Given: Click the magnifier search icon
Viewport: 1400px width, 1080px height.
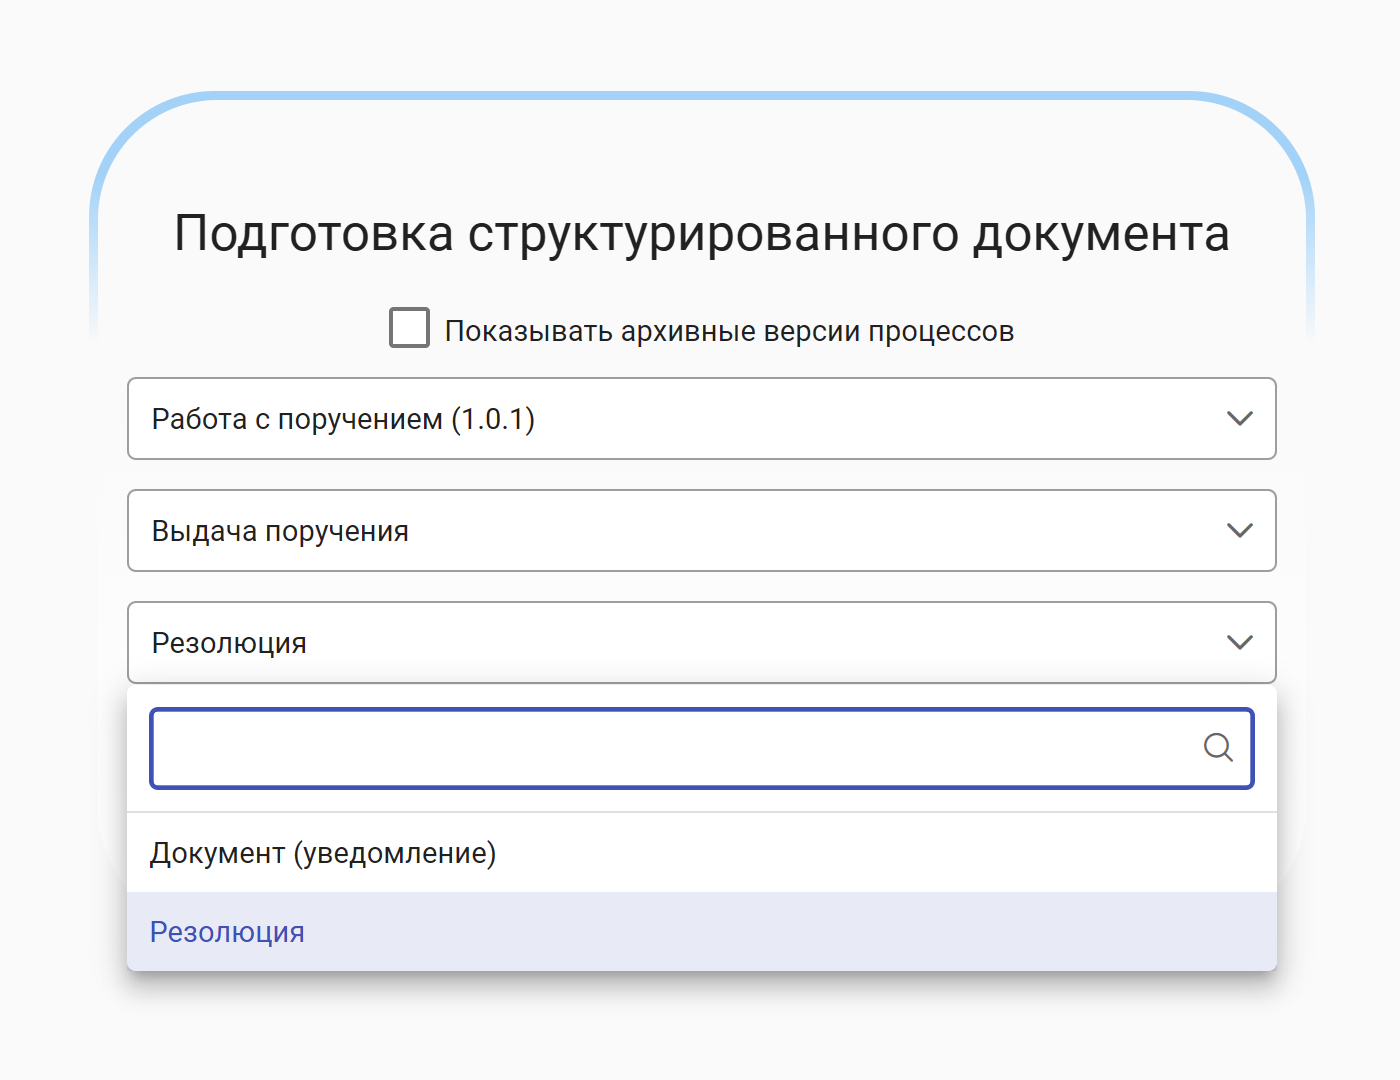Looking at the screenshot, I should pyautogui.click(x=1218, y=747).
